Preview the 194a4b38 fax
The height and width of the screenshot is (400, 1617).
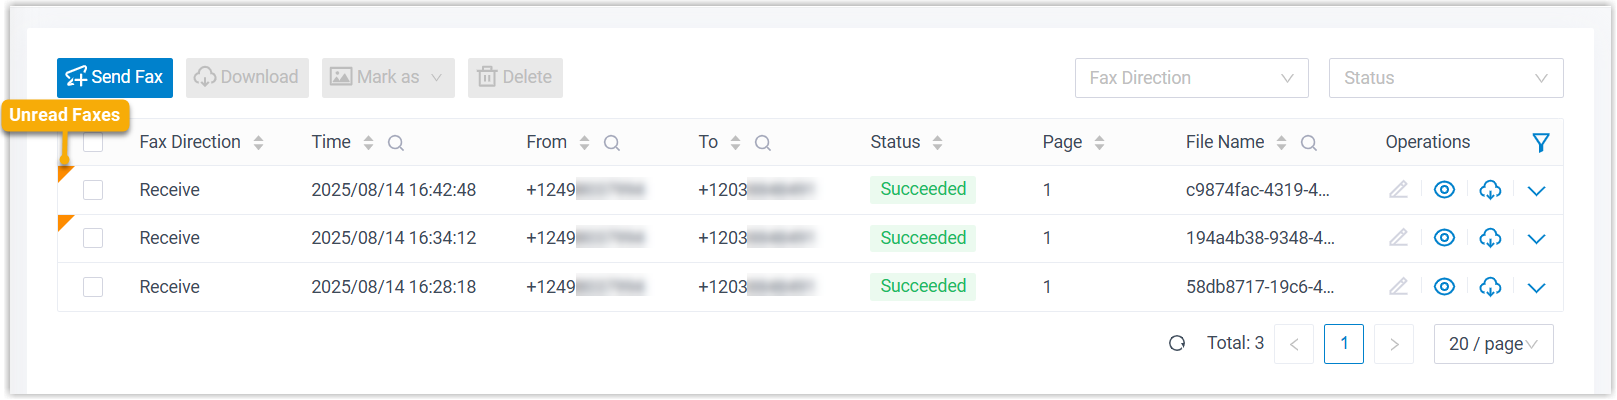(x=1444, y=238)
